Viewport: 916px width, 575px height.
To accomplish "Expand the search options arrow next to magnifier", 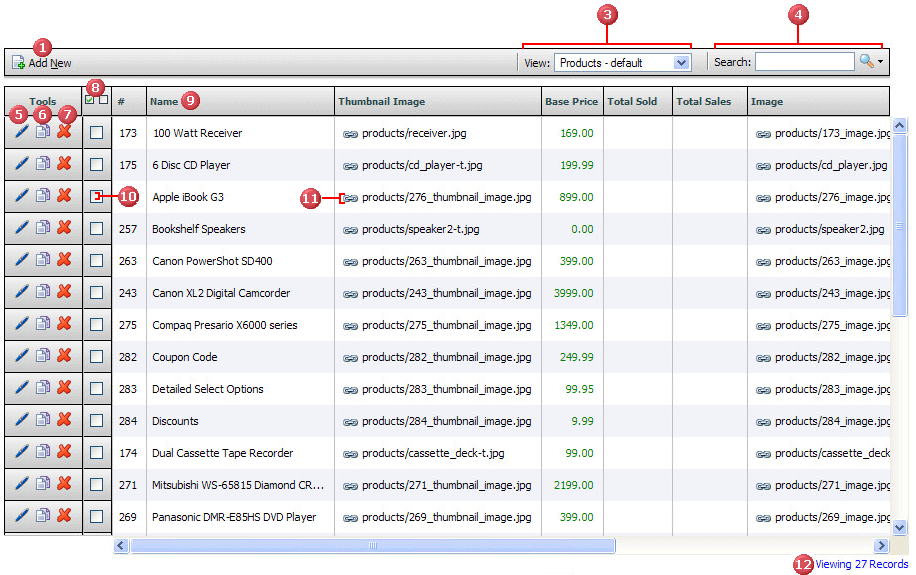I will [x=880, y=63].
